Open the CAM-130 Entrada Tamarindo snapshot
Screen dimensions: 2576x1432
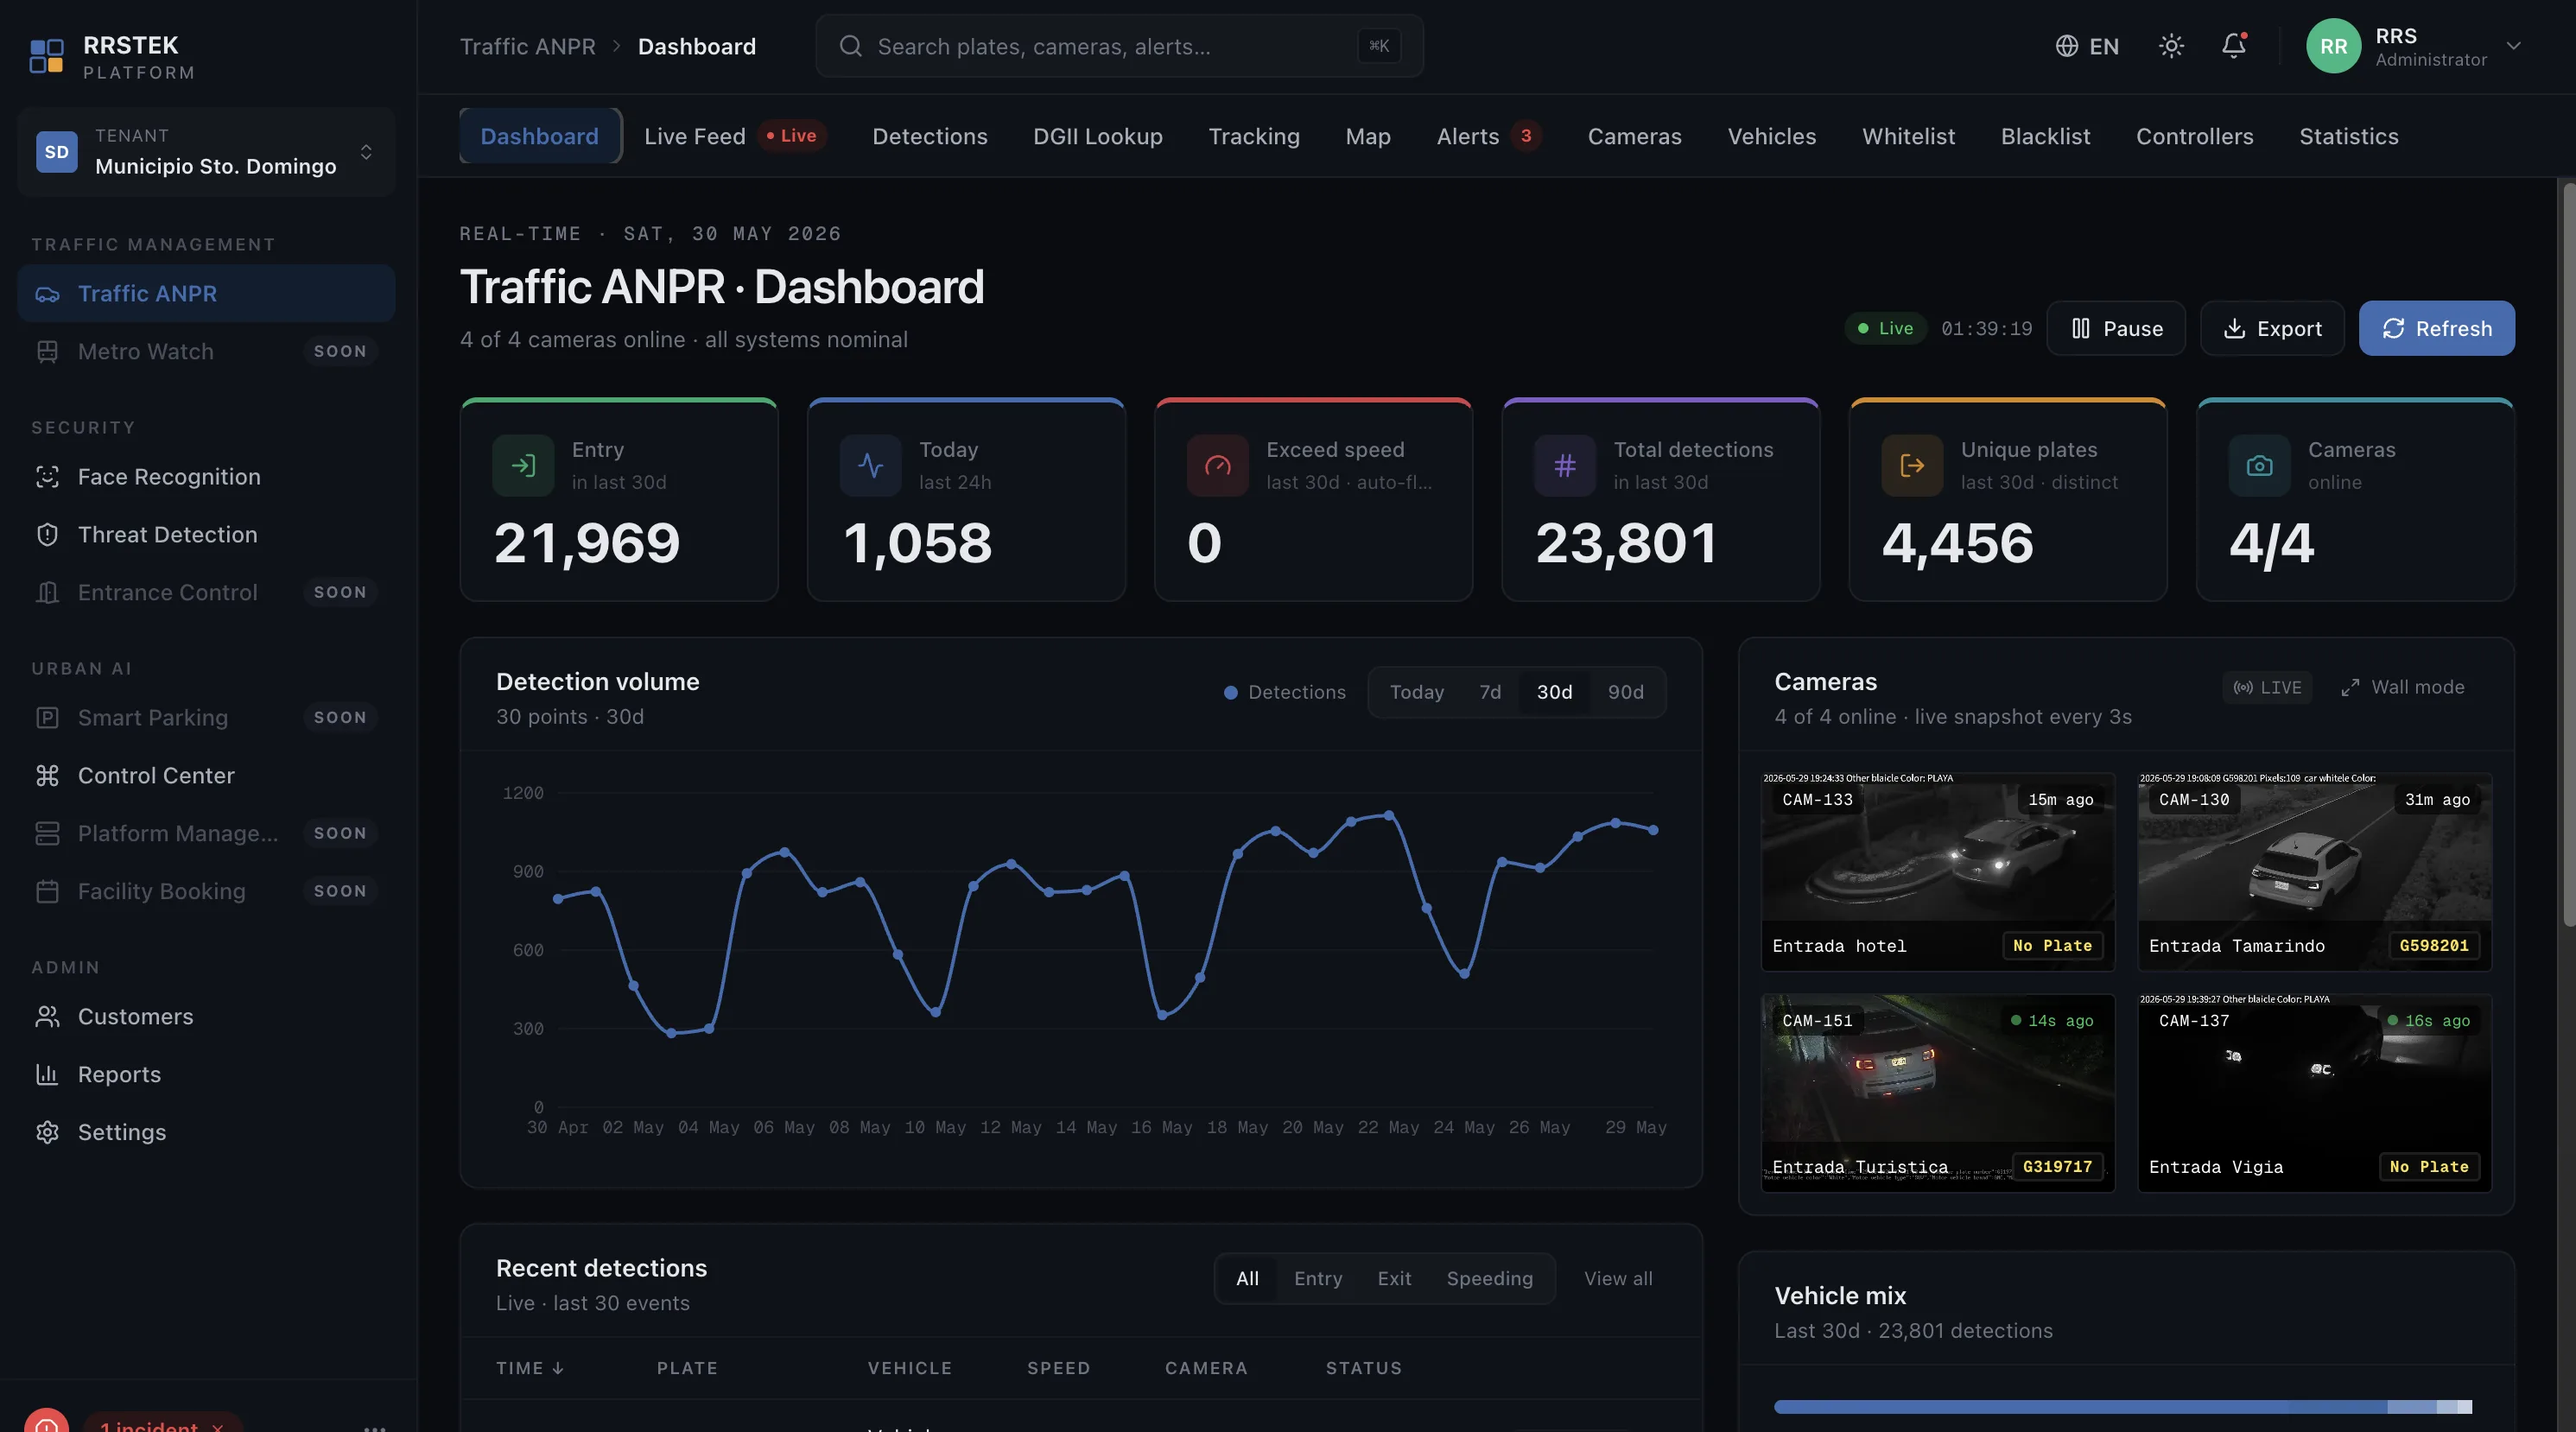pyautogui.click(x=2314, y=871)
